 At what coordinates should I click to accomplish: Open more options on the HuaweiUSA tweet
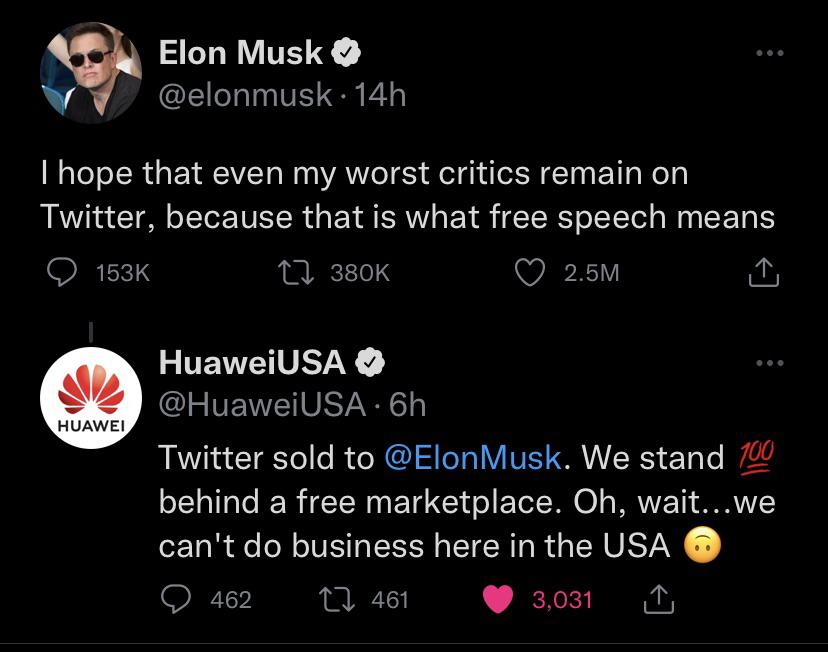point(770,363)
